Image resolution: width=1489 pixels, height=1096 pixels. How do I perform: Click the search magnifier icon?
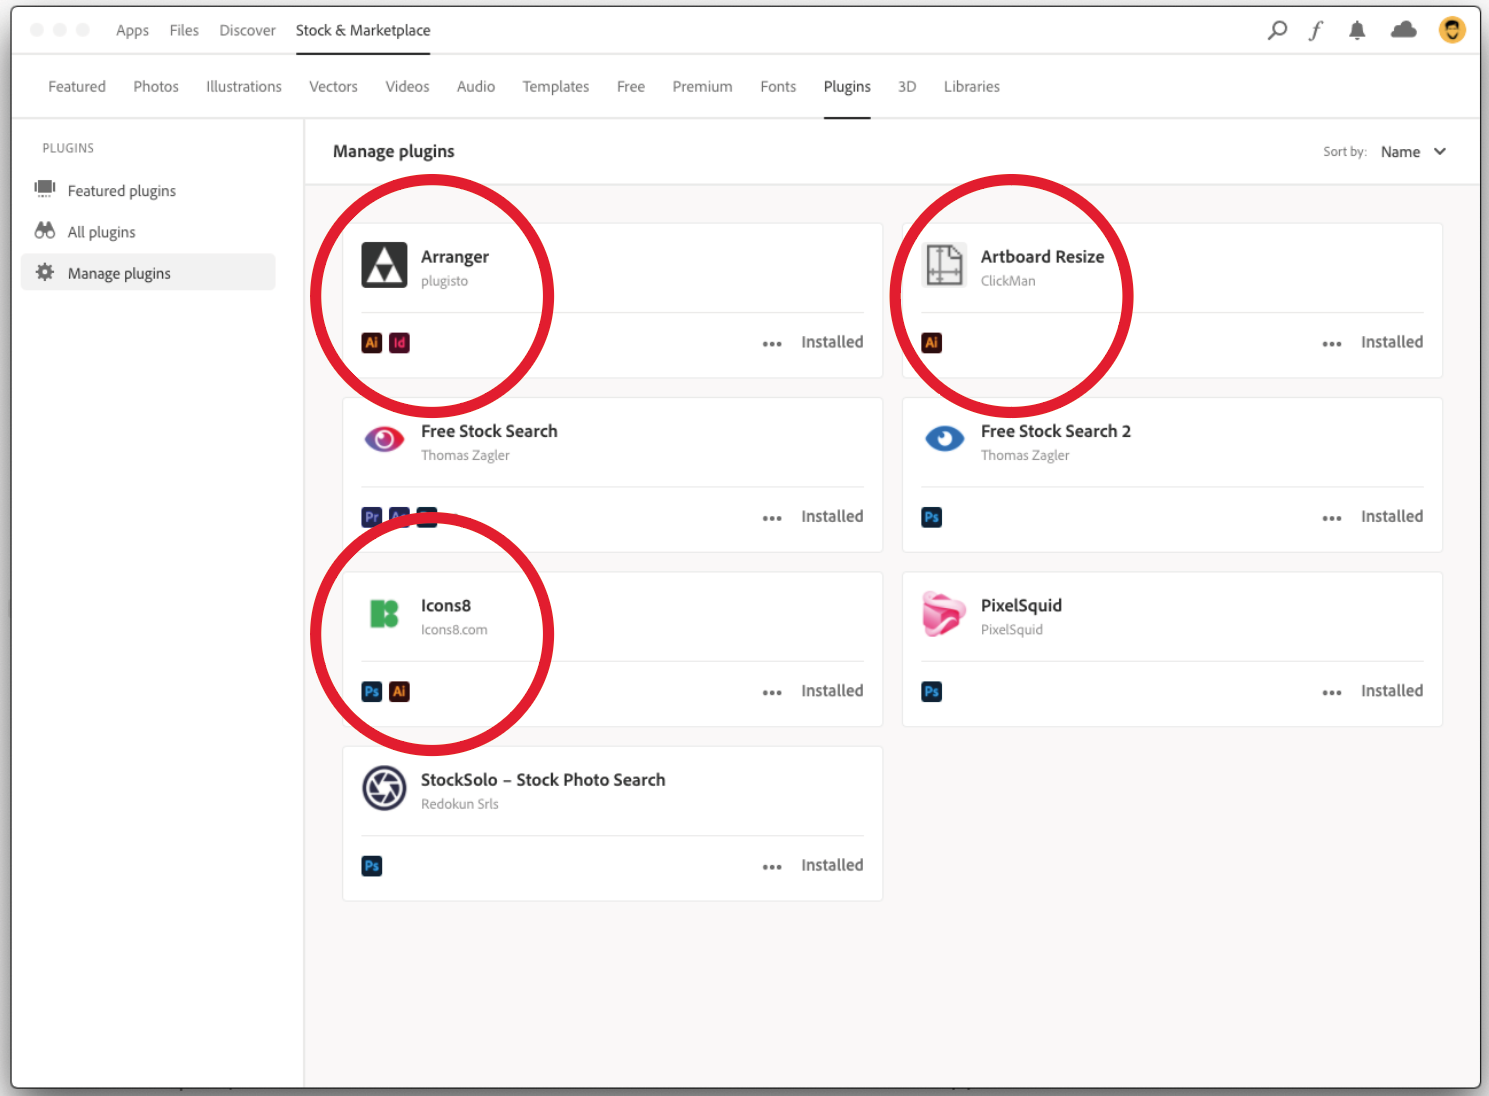point(1277,30)
